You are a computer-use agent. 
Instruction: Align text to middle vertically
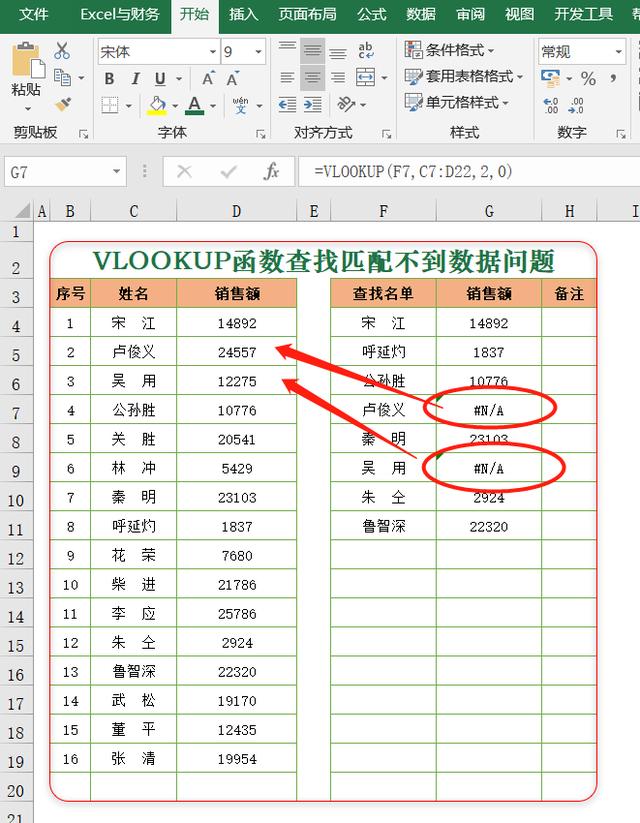pos(312,51)
